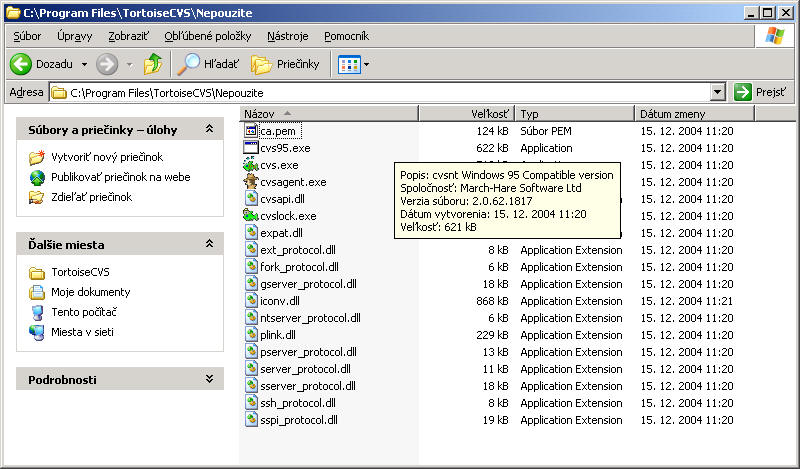The height and width of the screenshot is (469, 800).
Task: Open the Forward history dropdown arrow
Action: [x=130, y=64]
